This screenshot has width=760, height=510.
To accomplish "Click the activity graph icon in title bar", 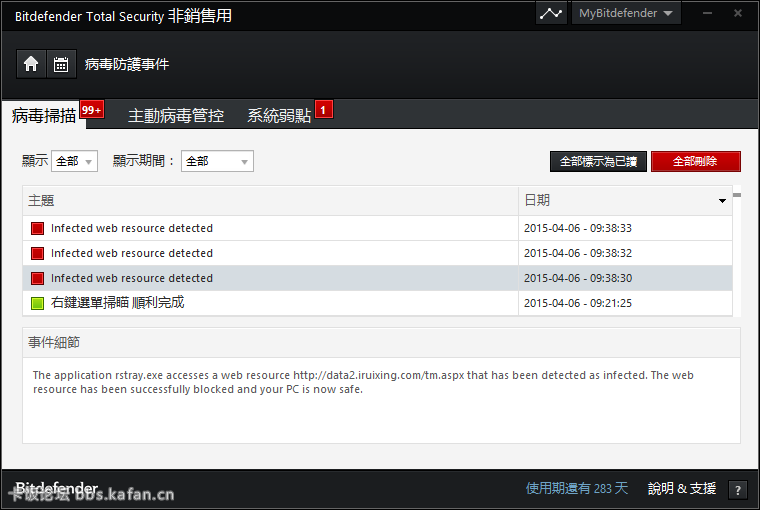I will (551, 14).
